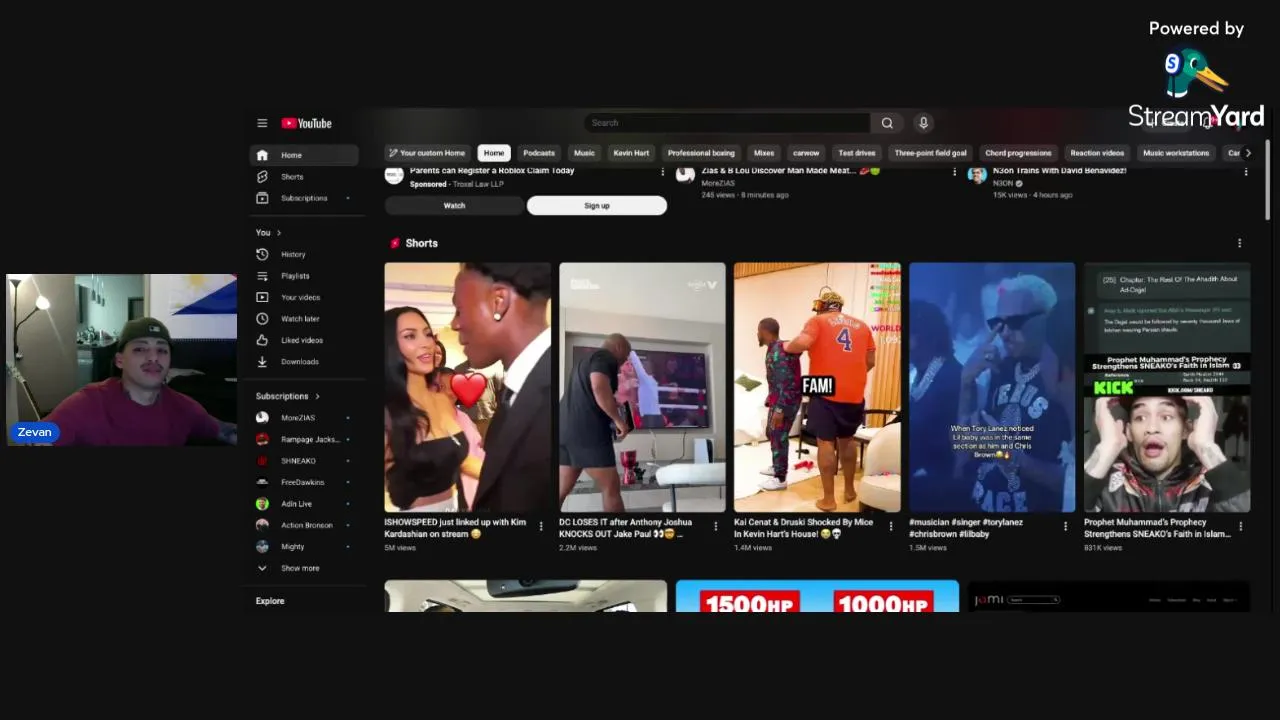Click the page vertical scrollbar
1280x720 pixels.
coord(1268,180)
